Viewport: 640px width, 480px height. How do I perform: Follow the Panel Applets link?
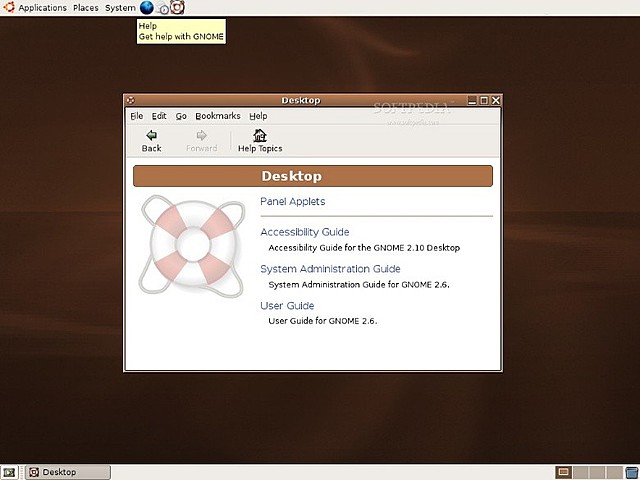tap(293, 201)
